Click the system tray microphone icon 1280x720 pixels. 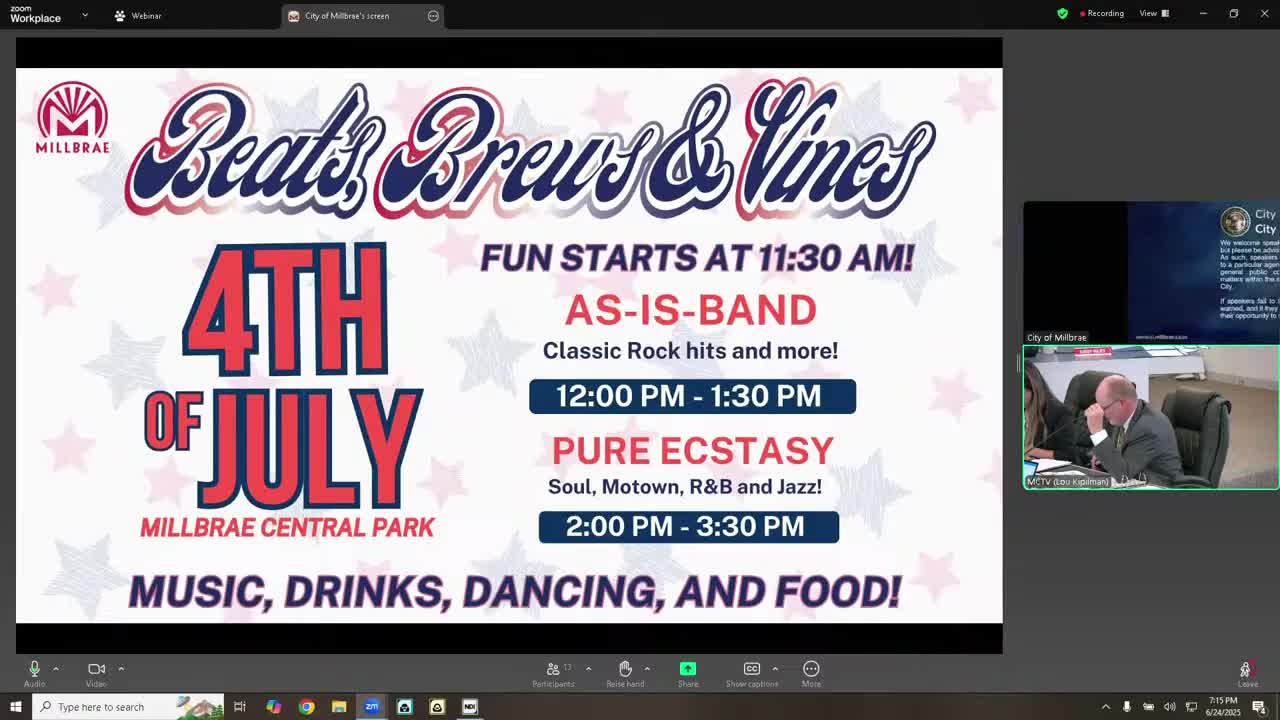(1127, 707)
